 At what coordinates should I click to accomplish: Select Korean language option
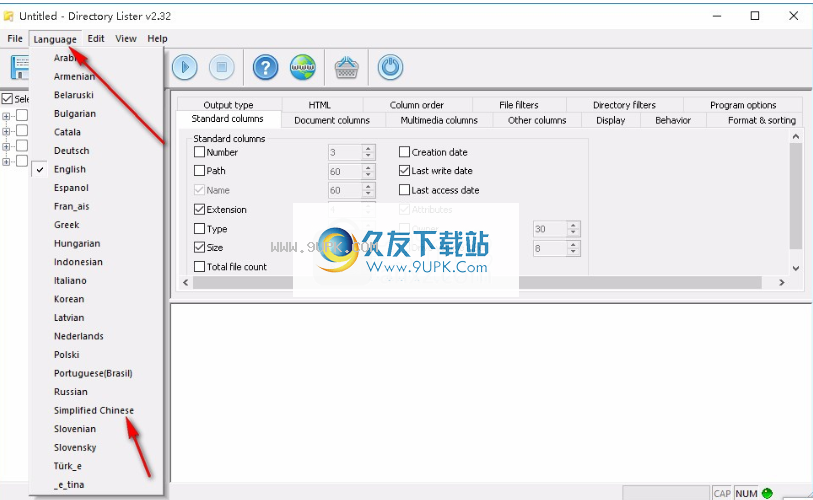69,299
